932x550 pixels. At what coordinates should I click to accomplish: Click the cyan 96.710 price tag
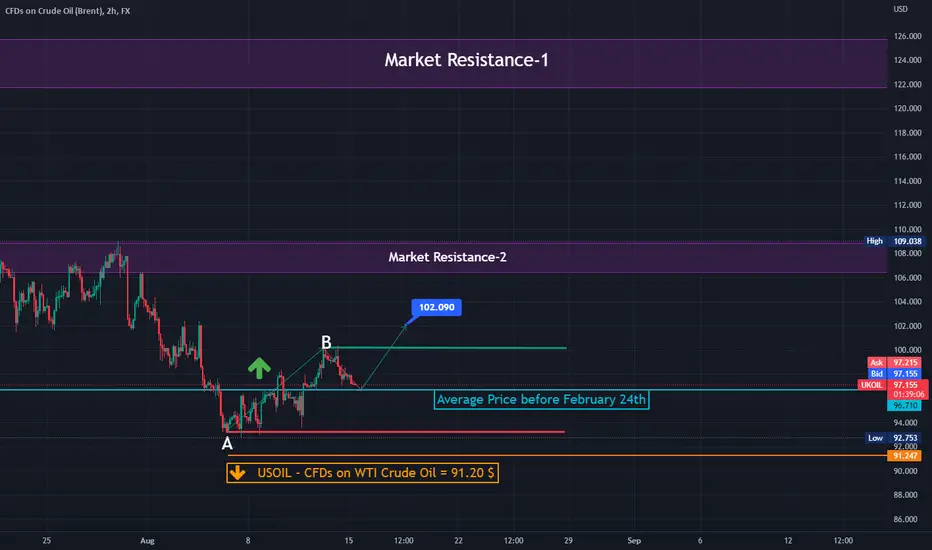pos(904,406)
